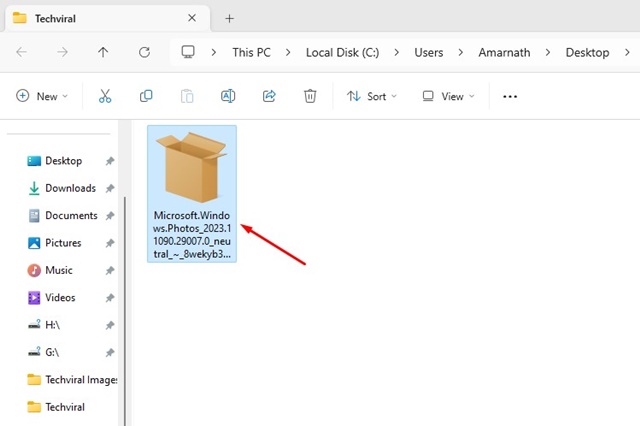Open the Sort options dropdown
The height and width of the screenshot is (426, 640).
click(x=372, y=96)
